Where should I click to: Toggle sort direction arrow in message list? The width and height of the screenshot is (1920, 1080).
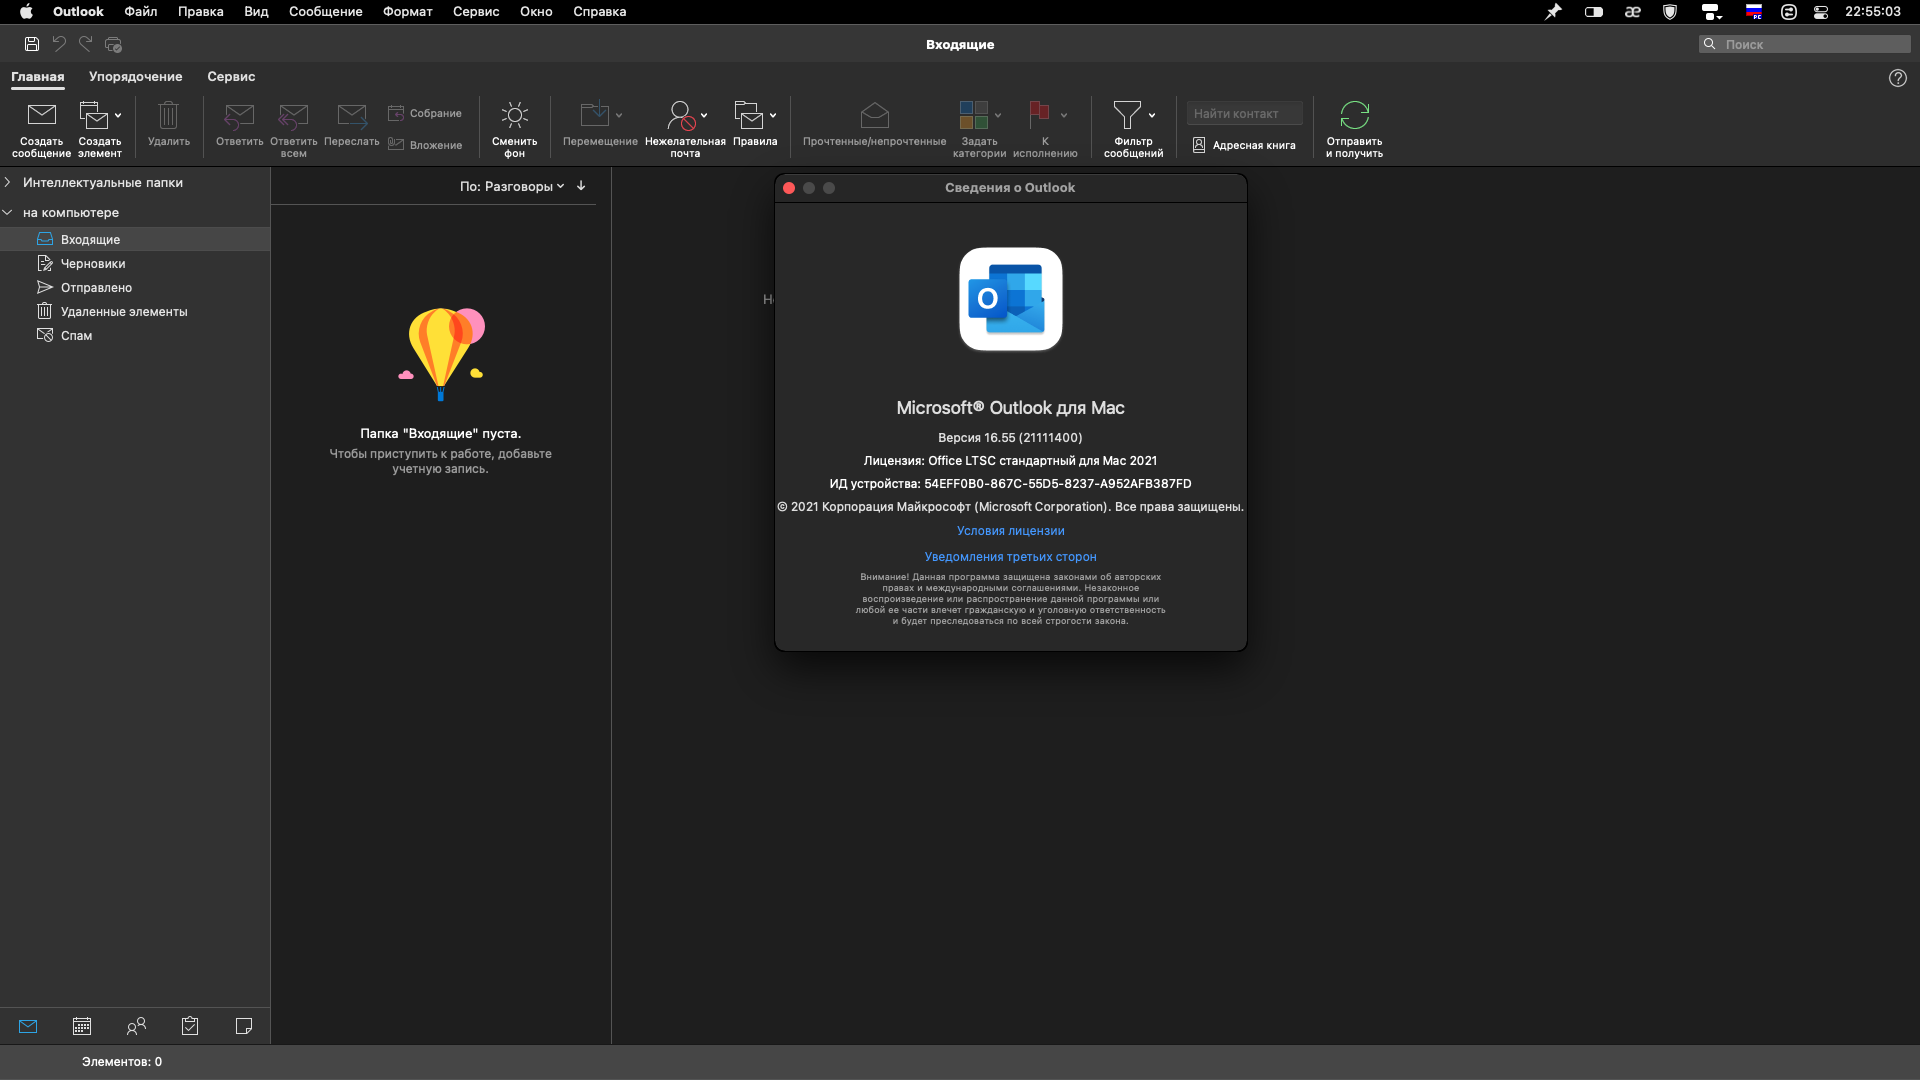coord(581,186)
